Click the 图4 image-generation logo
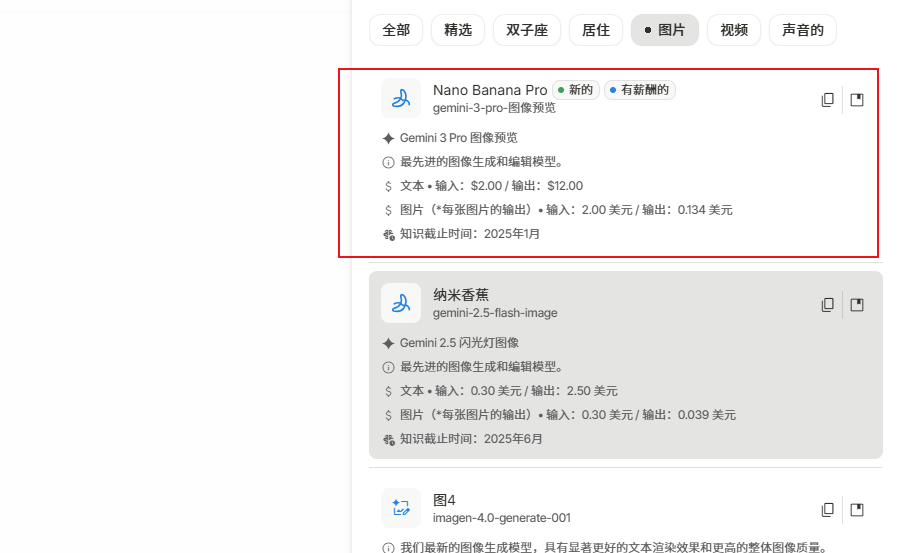 [x=401, y=508]
